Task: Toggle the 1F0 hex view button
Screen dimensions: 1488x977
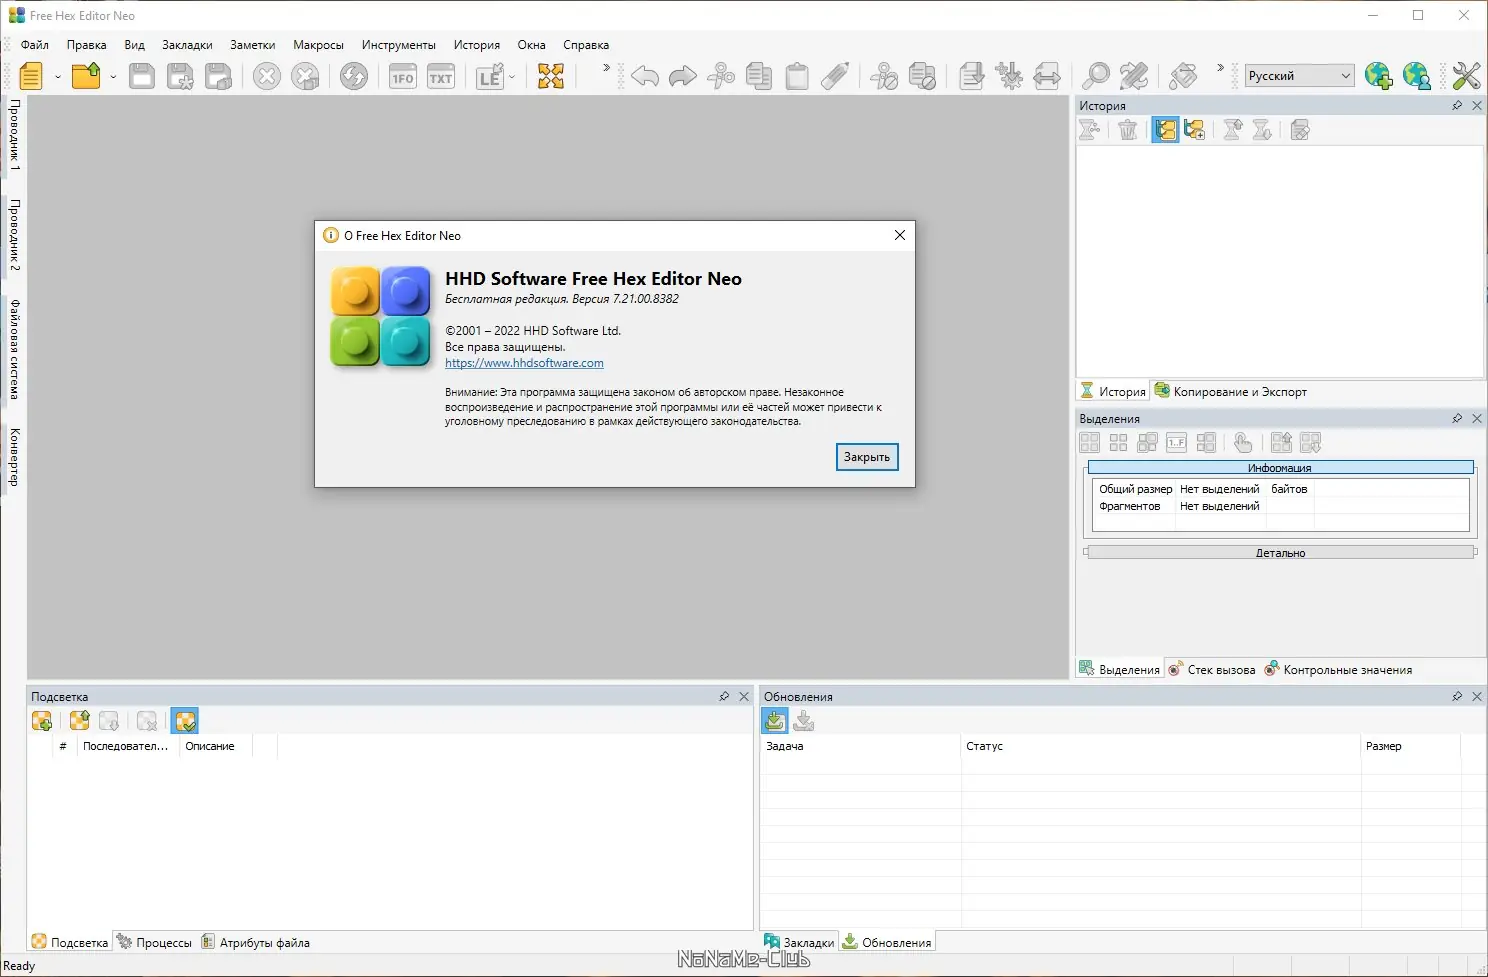Action: (x=403, y=77)
